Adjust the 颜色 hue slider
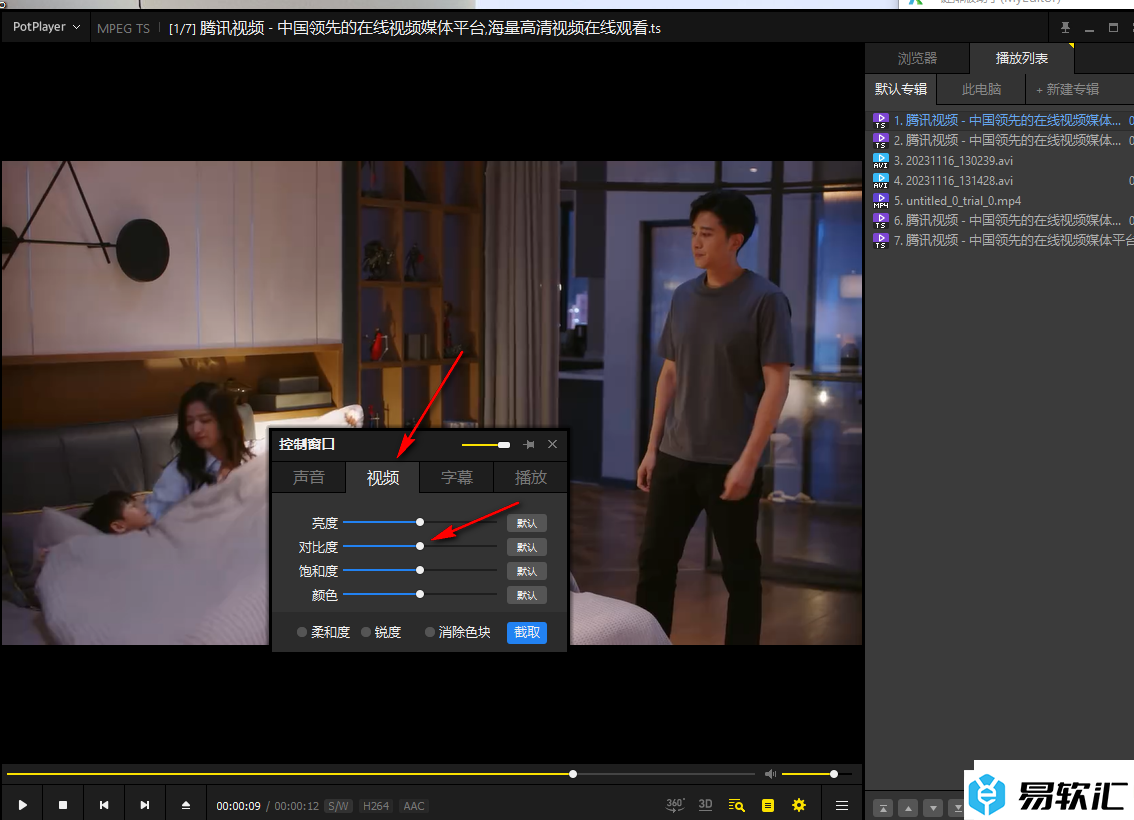 [x=419, y=594]
